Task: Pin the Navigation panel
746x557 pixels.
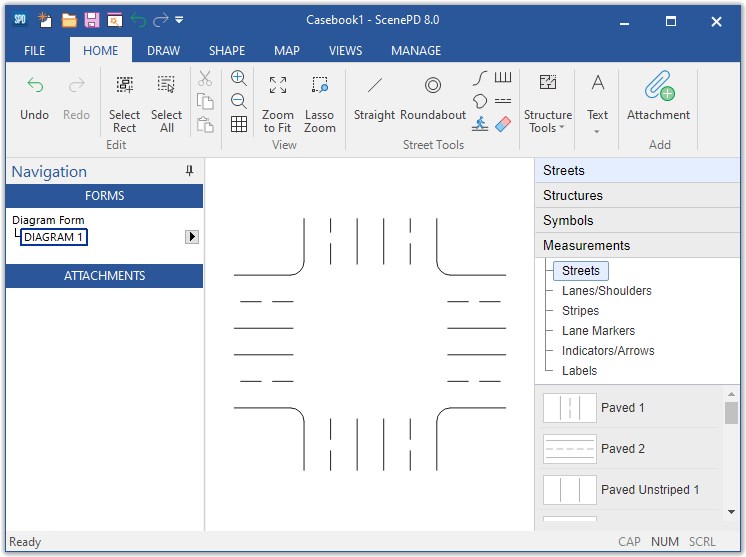Action: coord(190,172)
